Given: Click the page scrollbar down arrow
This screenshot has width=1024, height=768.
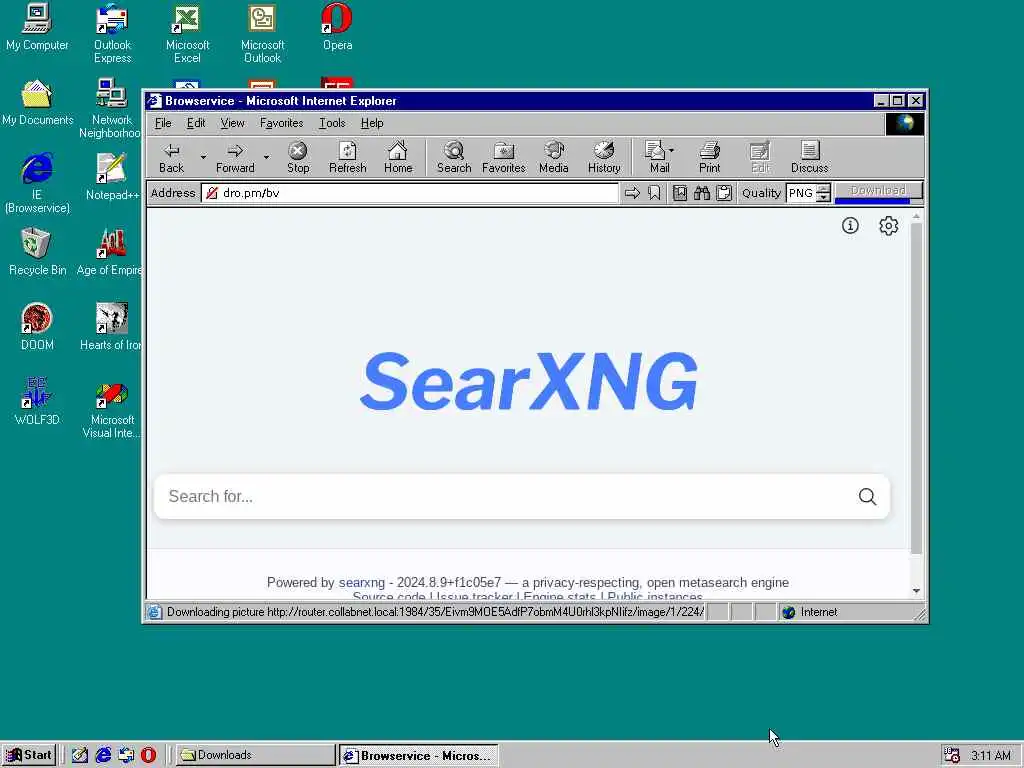Looking at the screenshot, I should pos(916,590).
